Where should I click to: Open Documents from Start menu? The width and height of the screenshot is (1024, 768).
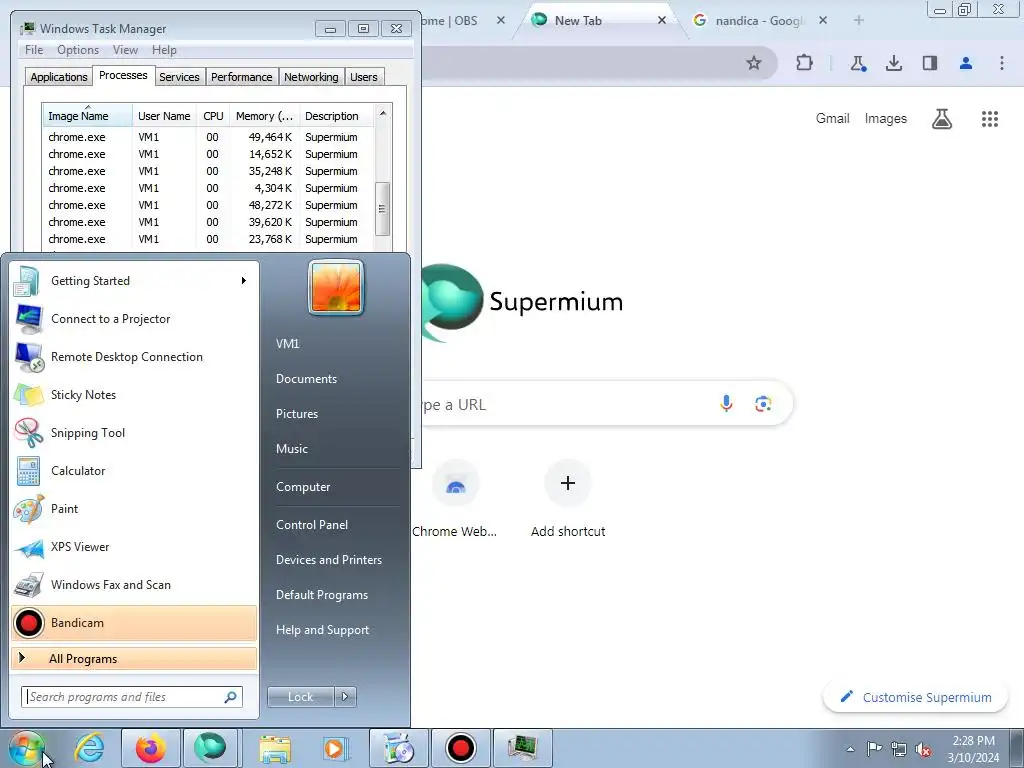[306, 379]
